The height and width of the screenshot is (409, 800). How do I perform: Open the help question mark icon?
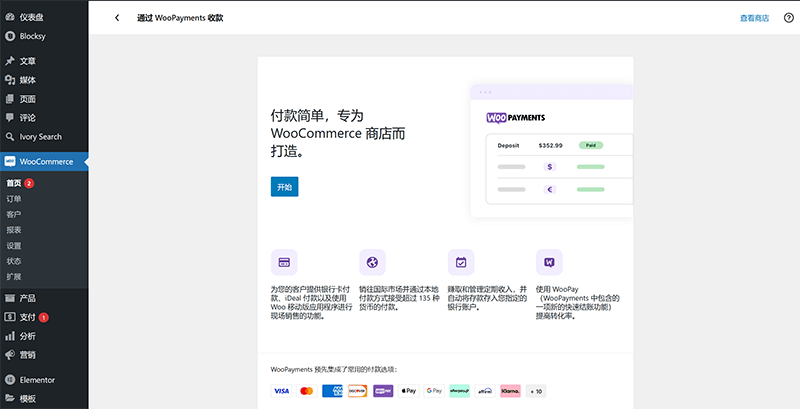coord(789,18)
